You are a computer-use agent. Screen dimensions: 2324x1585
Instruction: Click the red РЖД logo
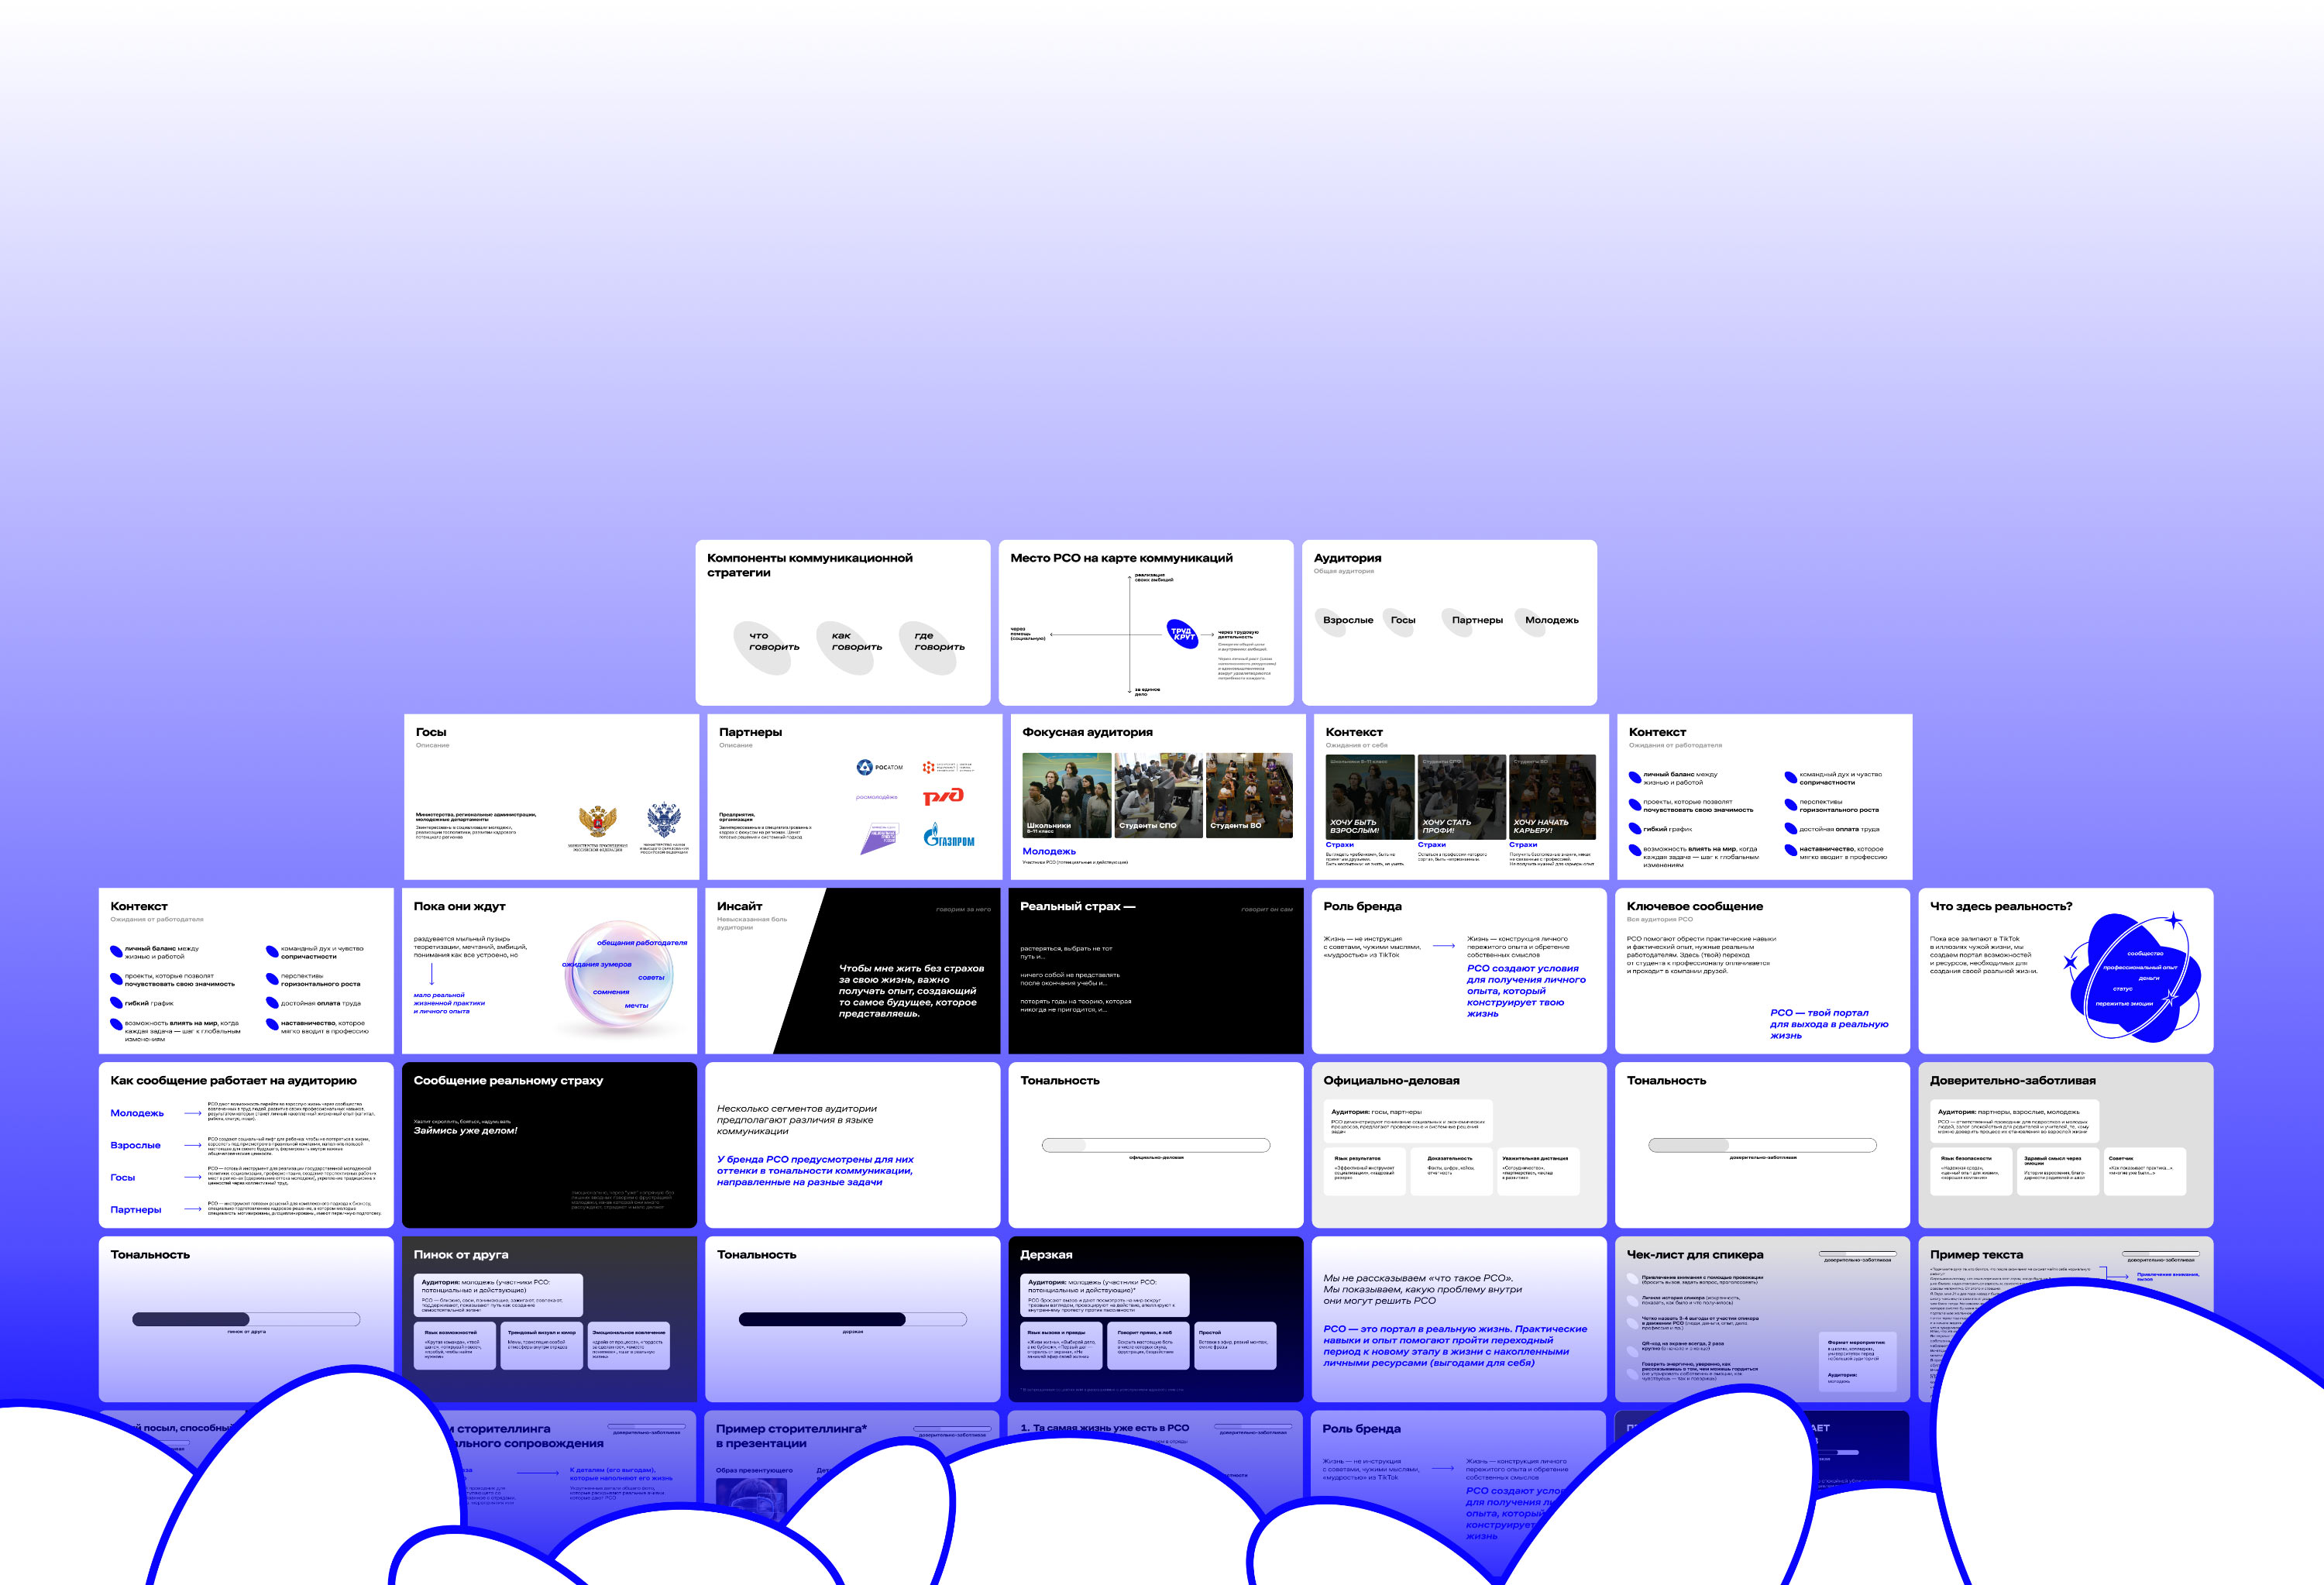[943, 796]
